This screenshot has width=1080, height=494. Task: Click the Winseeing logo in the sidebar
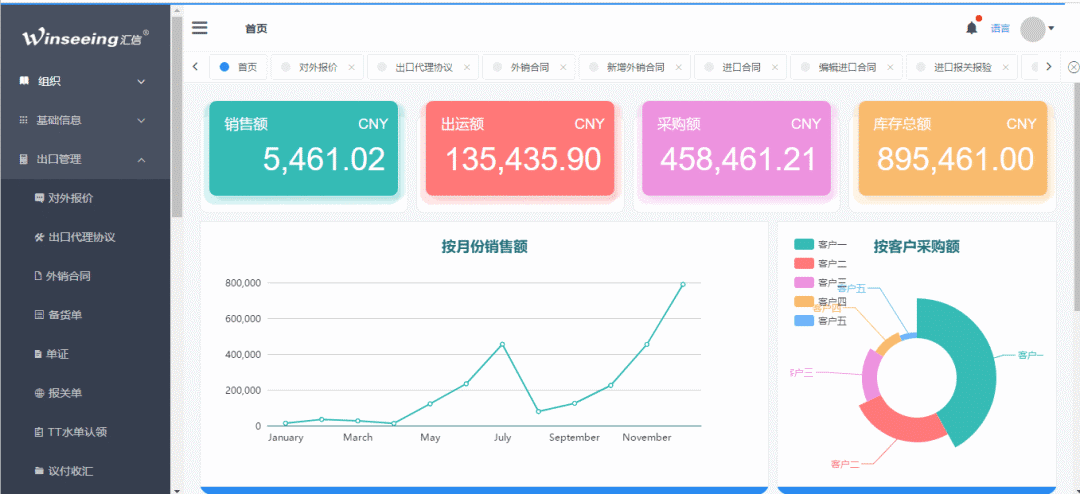(85, 37)
